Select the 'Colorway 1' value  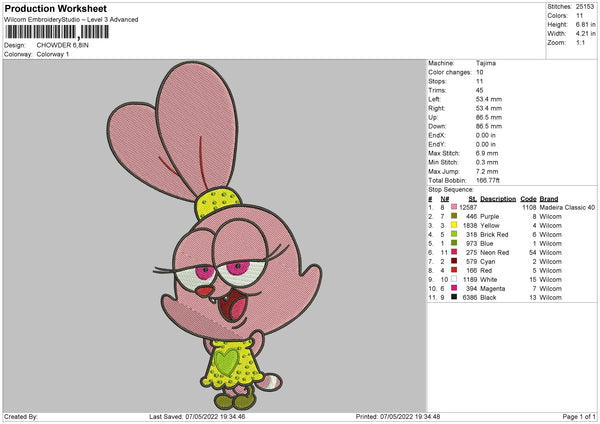click(53, 54)
